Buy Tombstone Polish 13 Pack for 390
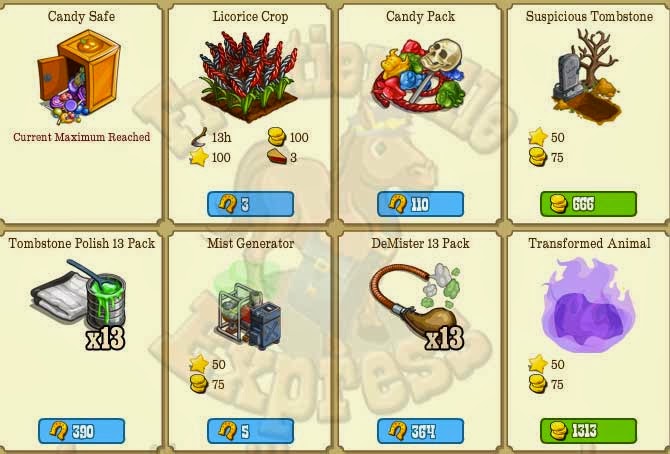 (82, 431)
